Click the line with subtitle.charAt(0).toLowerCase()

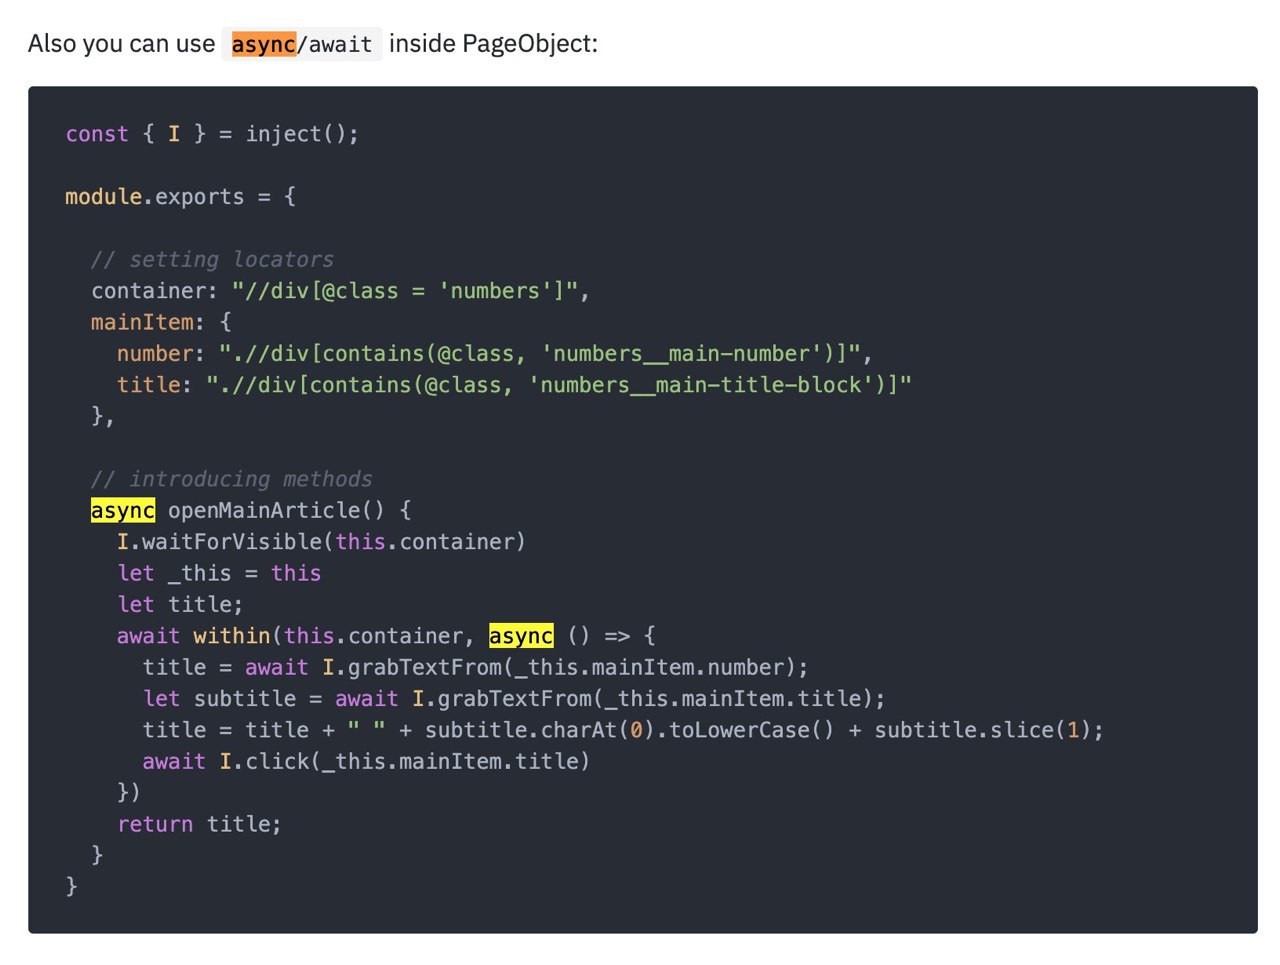(623, 730)
